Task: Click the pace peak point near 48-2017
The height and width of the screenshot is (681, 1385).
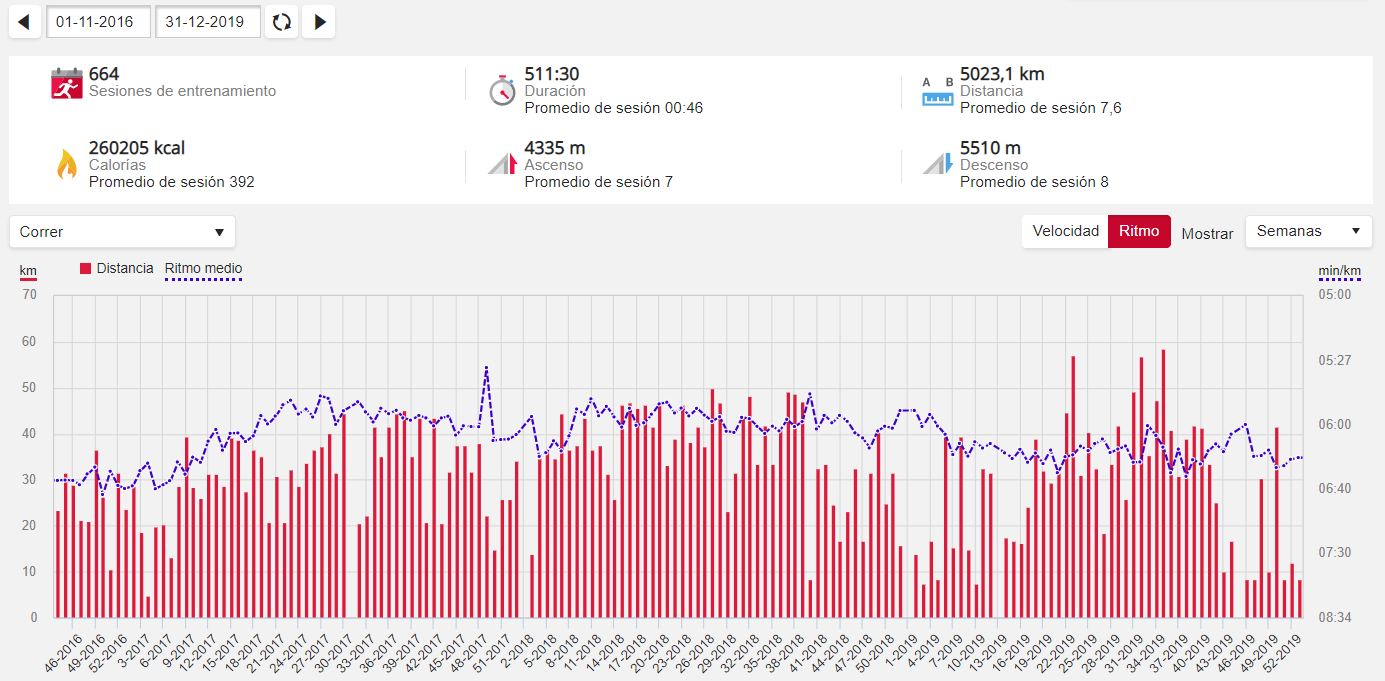Action: click(x=486, y=367)
